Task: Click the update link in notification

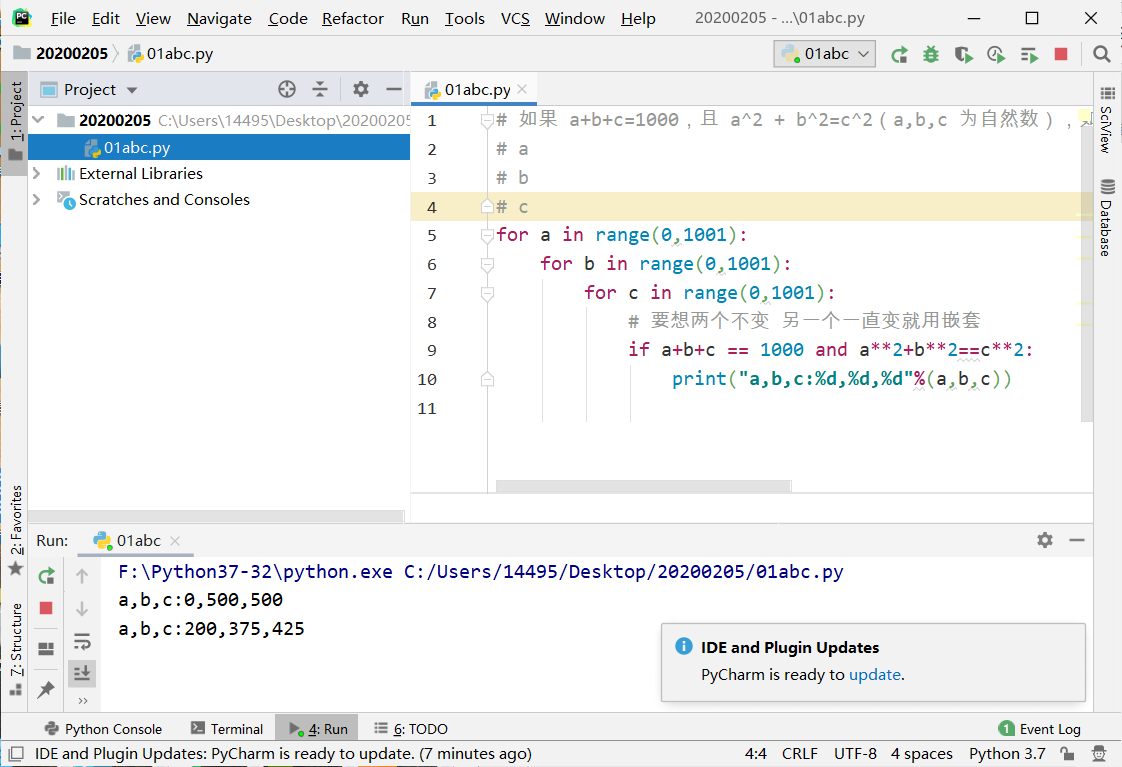Action: pyautogui.click(x=874, y=675)
